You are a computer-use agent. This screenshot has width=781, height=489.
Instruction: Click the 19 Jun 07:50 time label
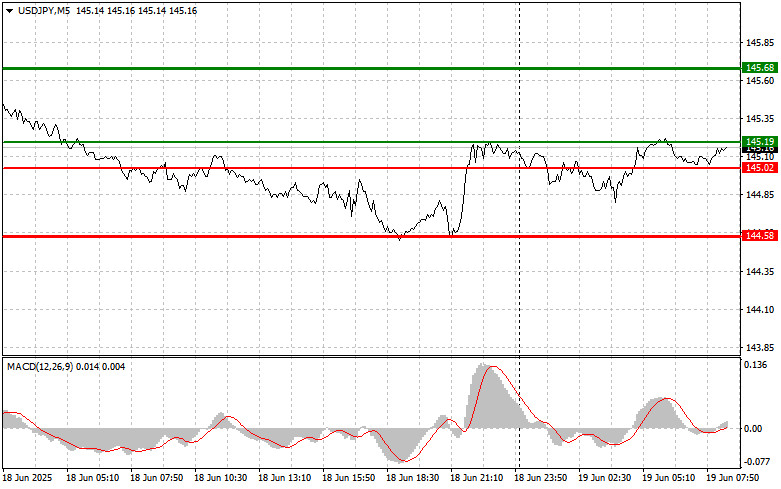(x=731, y=479)
